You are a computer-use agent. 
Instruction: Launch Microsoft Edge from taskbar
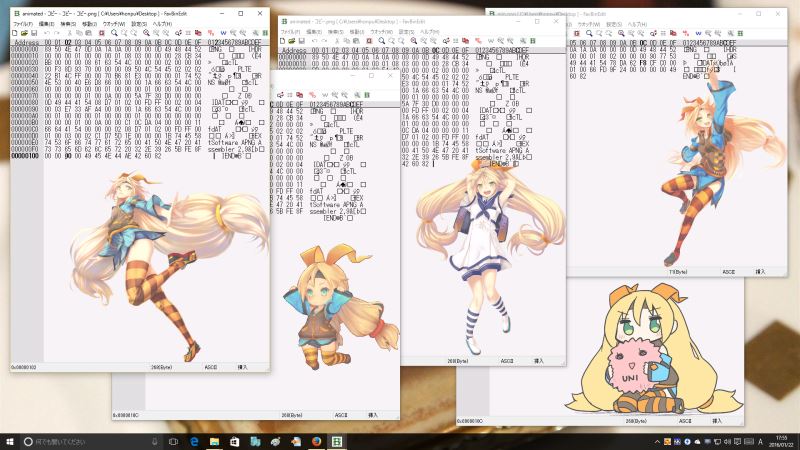point(194,441)
